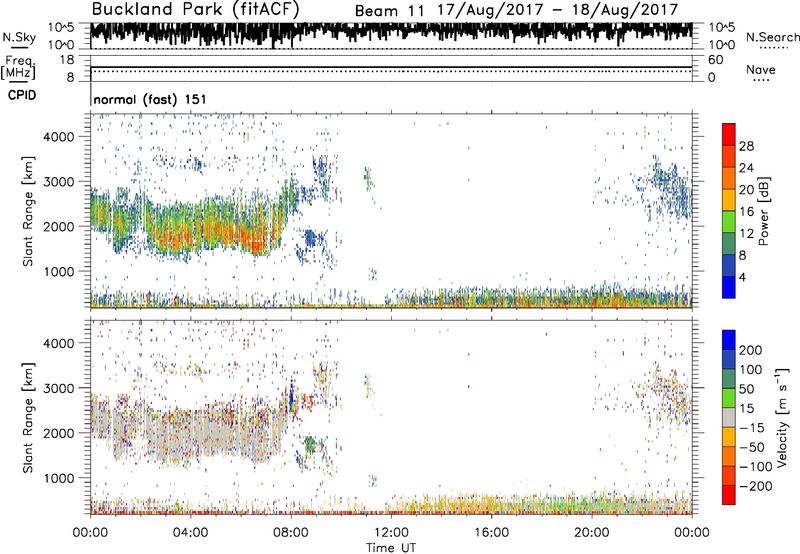Click the '4000' tick of power panel axis
The image size is (800, 554).
click(x=59, y=137)
